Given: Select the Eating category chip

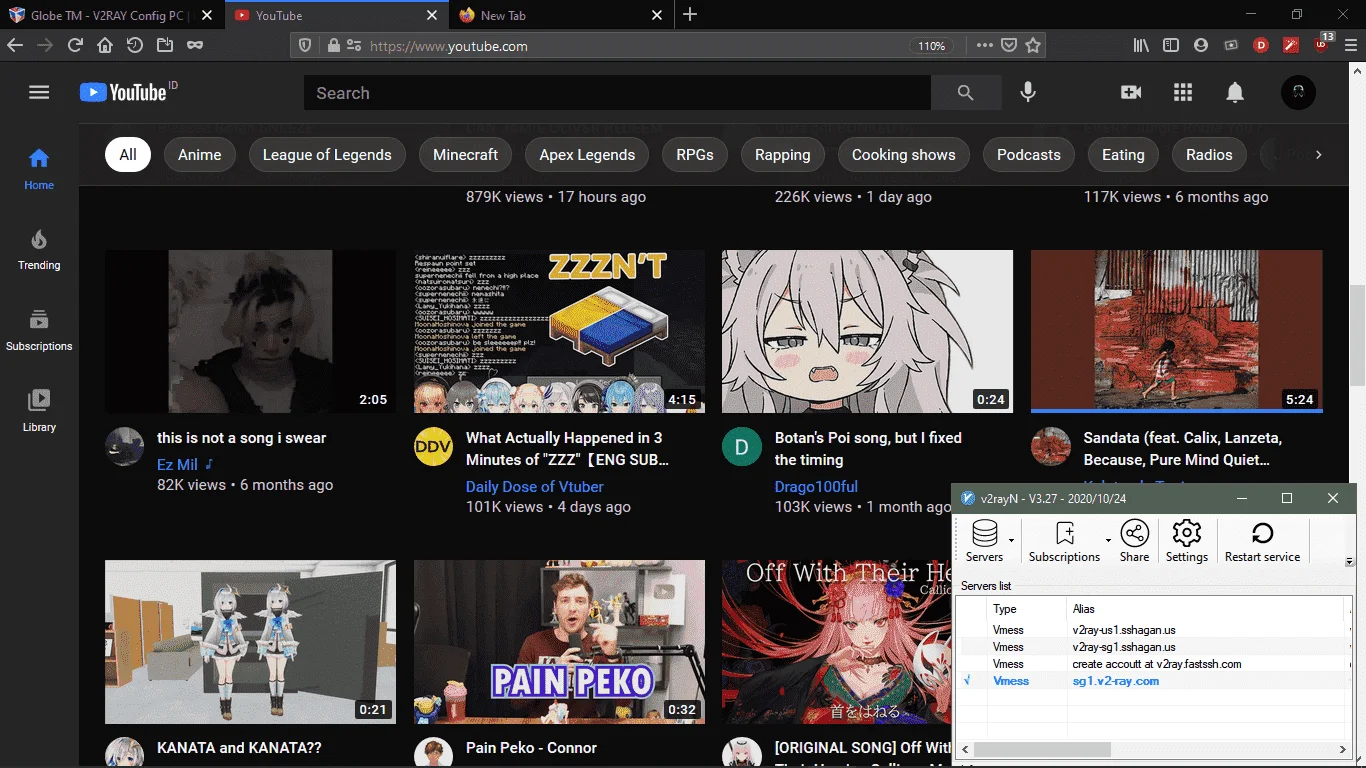Looking at the screenshot, I should (1123, 155).
